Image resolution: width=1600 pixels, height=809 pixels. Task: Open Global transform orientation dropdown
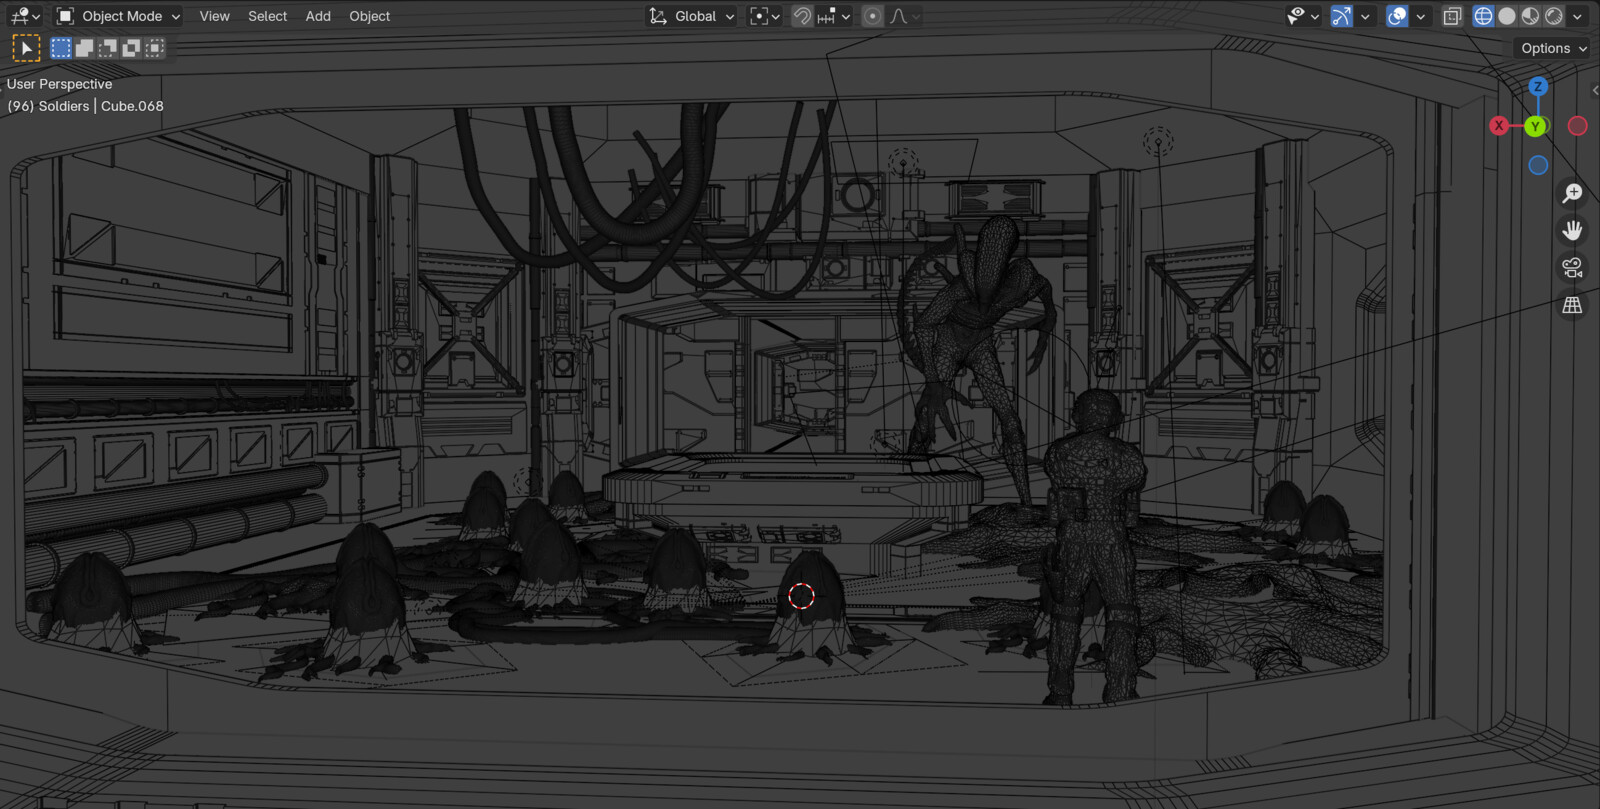tap(692, 16)
